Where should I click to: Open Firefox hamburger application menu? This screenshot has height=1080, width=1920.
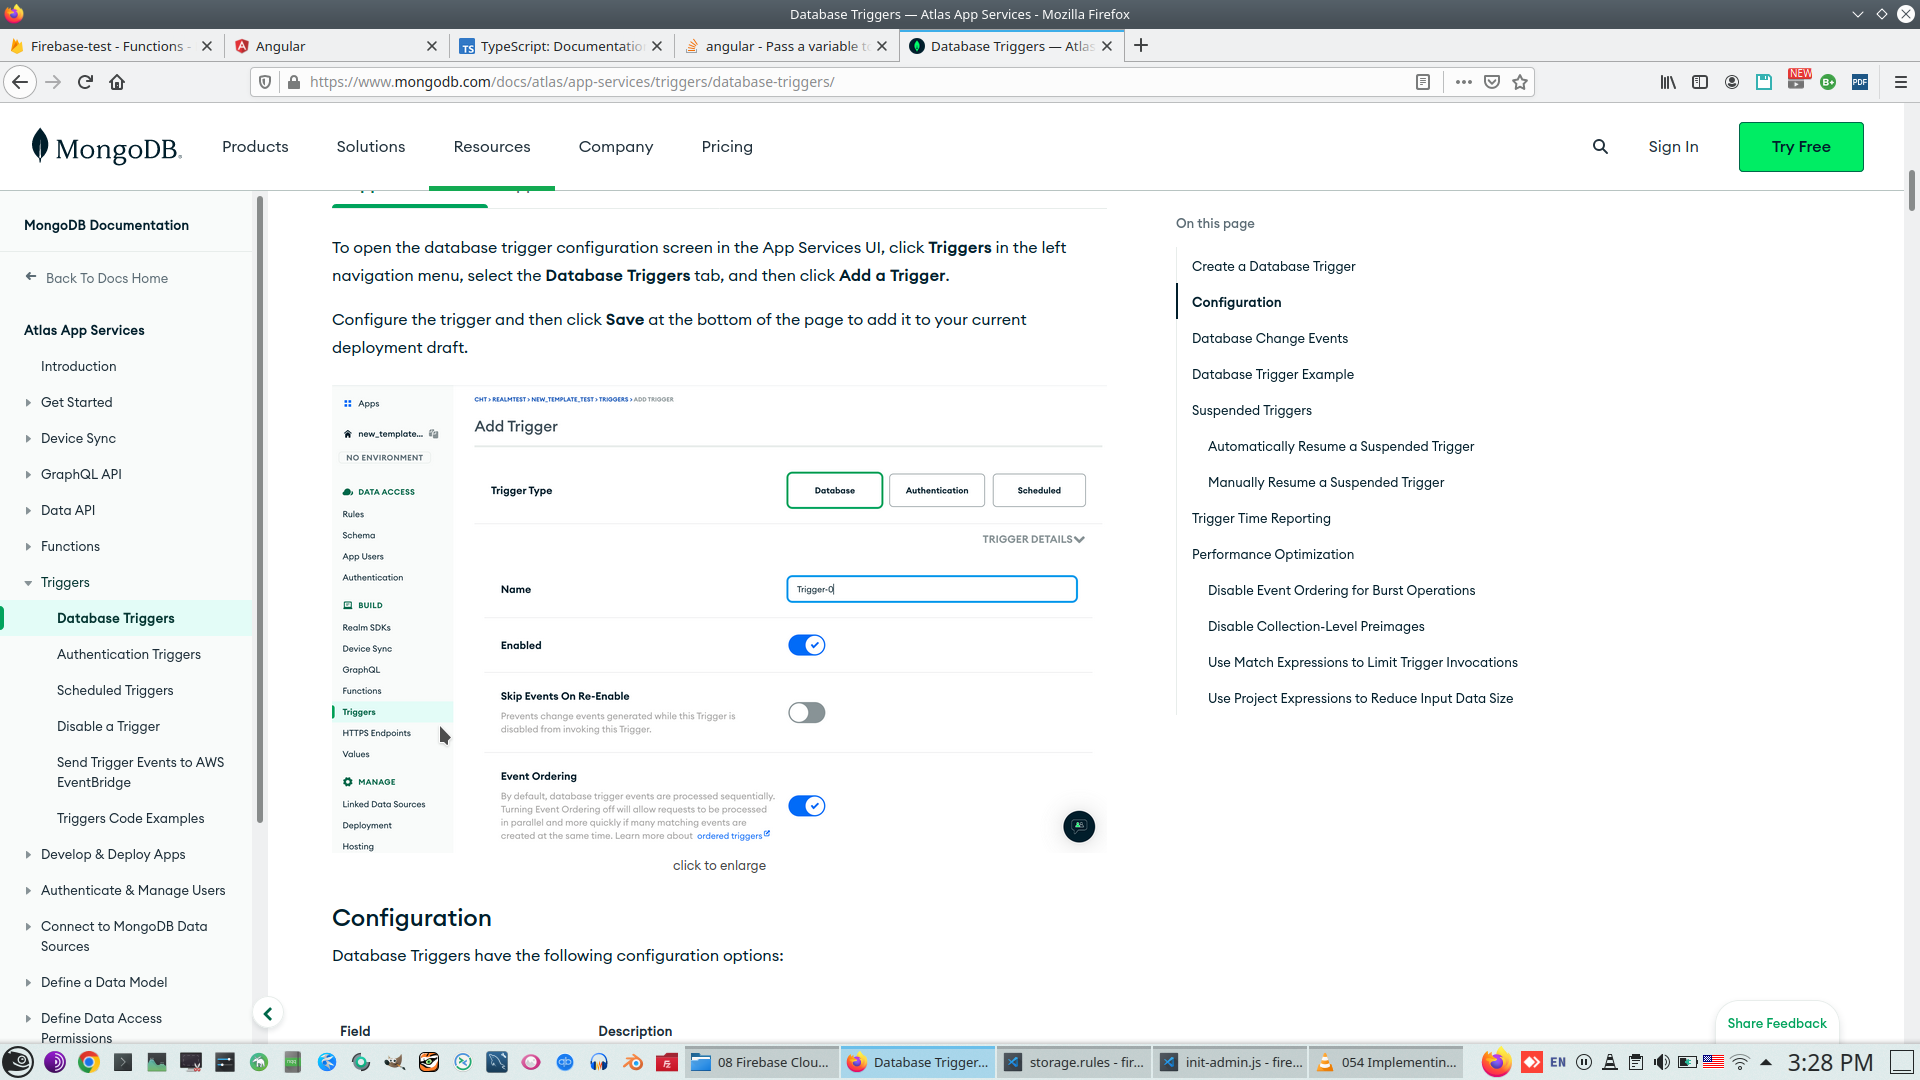(1900, 82)
